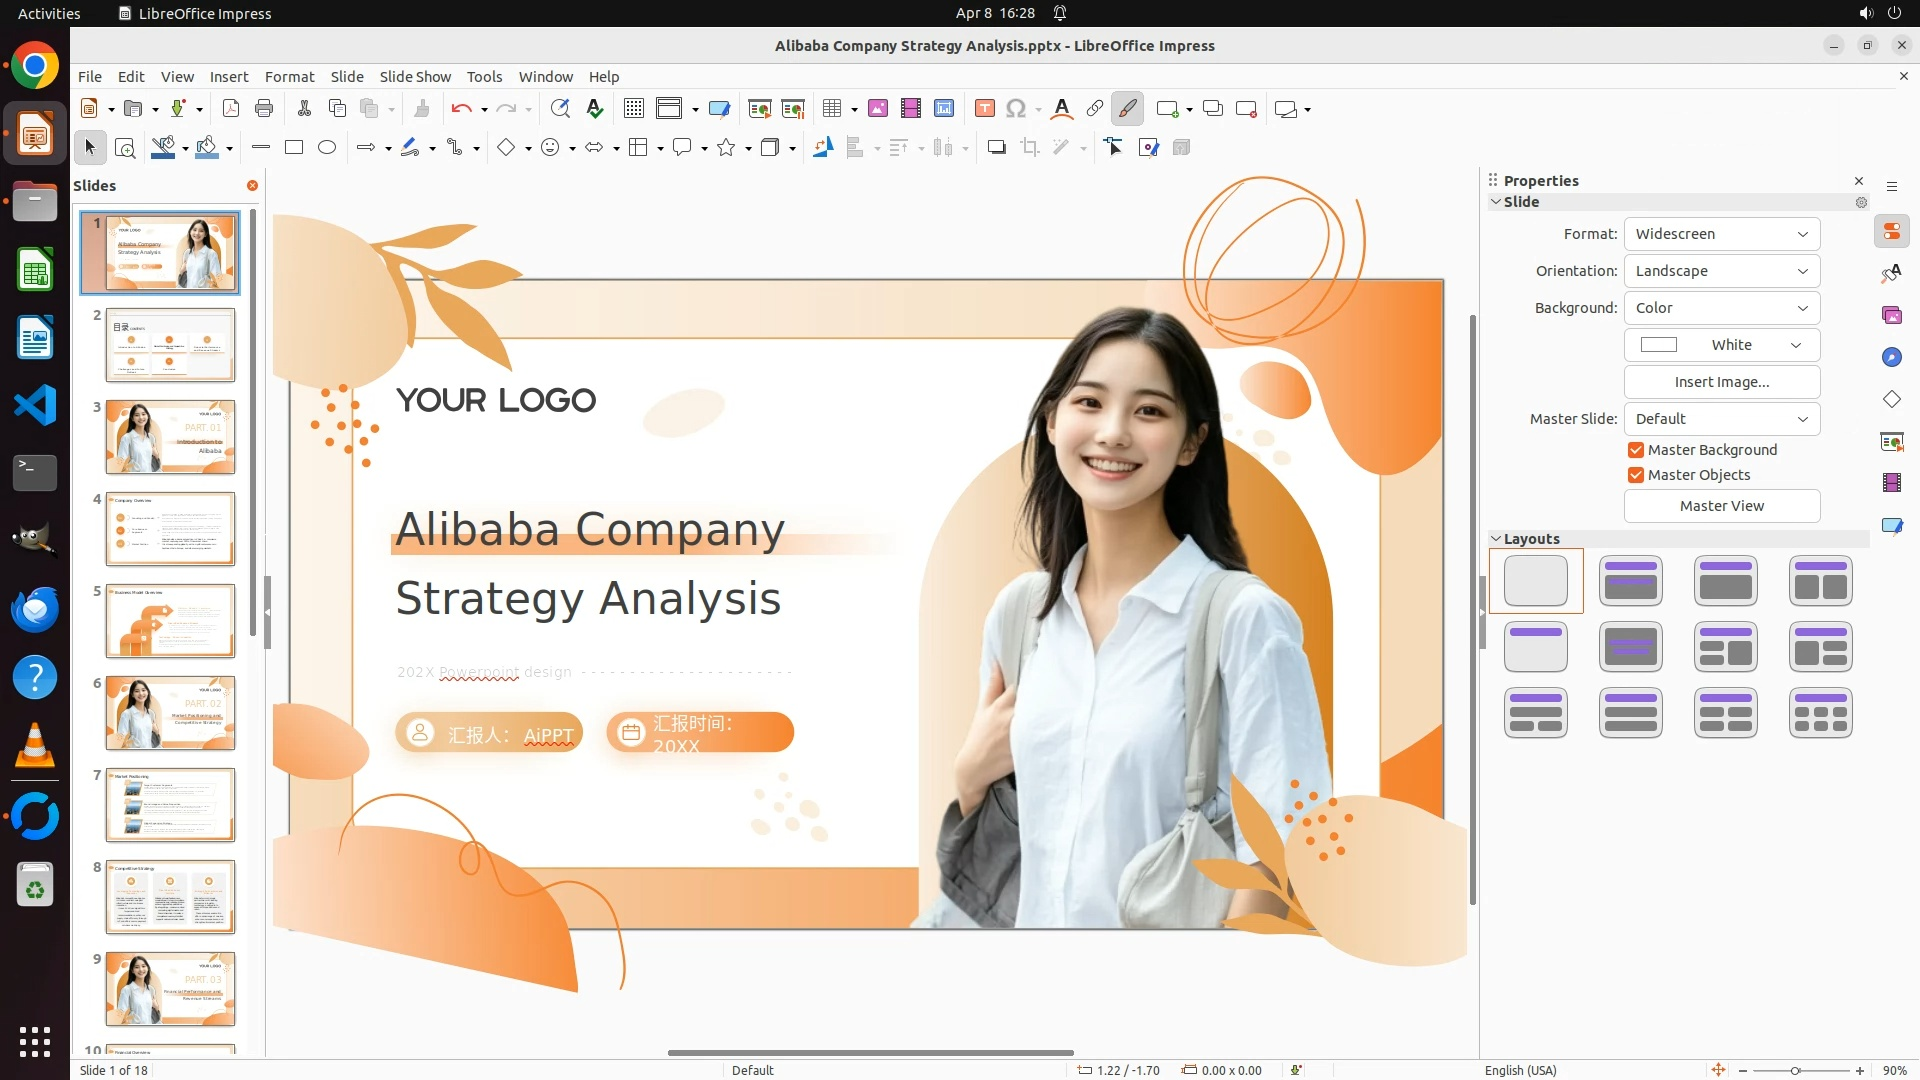Click the Master View button
This screenshot has height=1080, width=1920.
1721,506
